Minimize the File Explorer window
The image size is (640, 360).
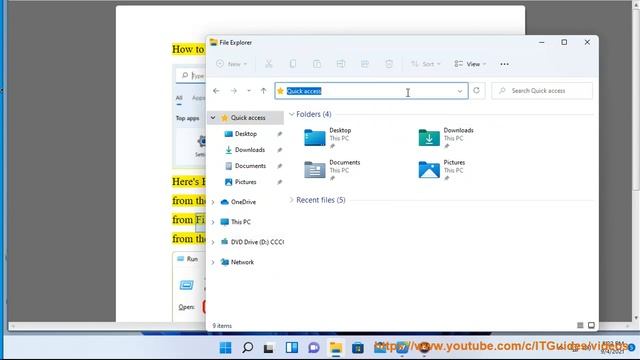pos(542,42)
